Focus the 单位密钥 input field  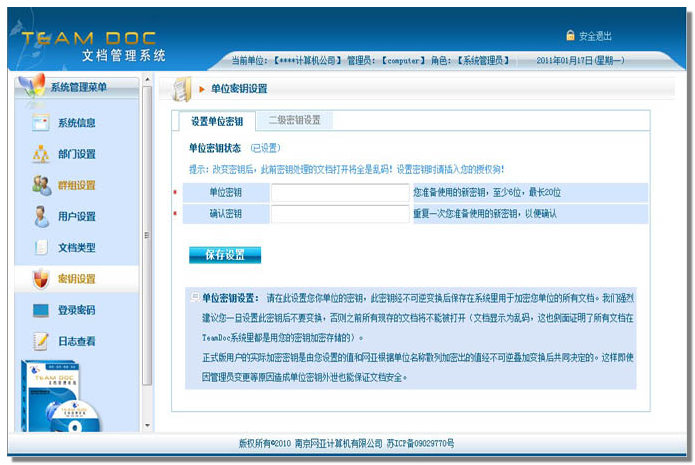[x=340, y=192]
